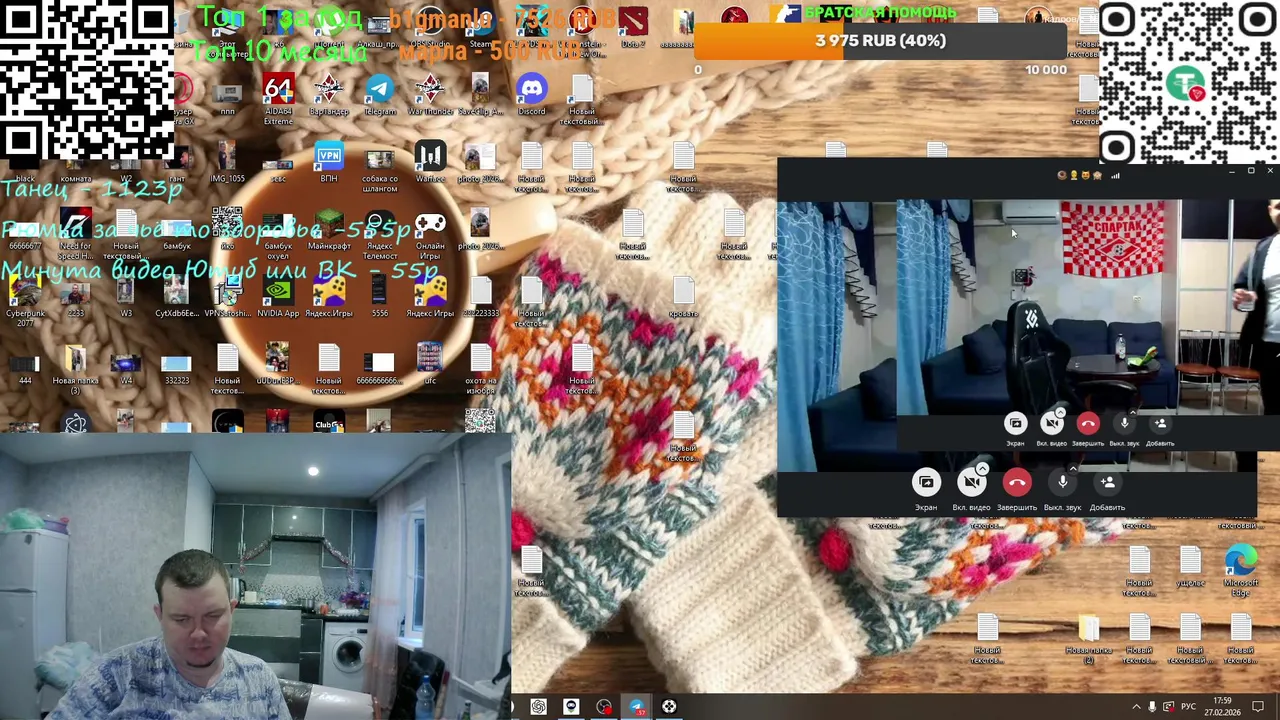Open the Microsoft Edge desktop shortcut
The image size is (1280, 720).
point(1240,571)
